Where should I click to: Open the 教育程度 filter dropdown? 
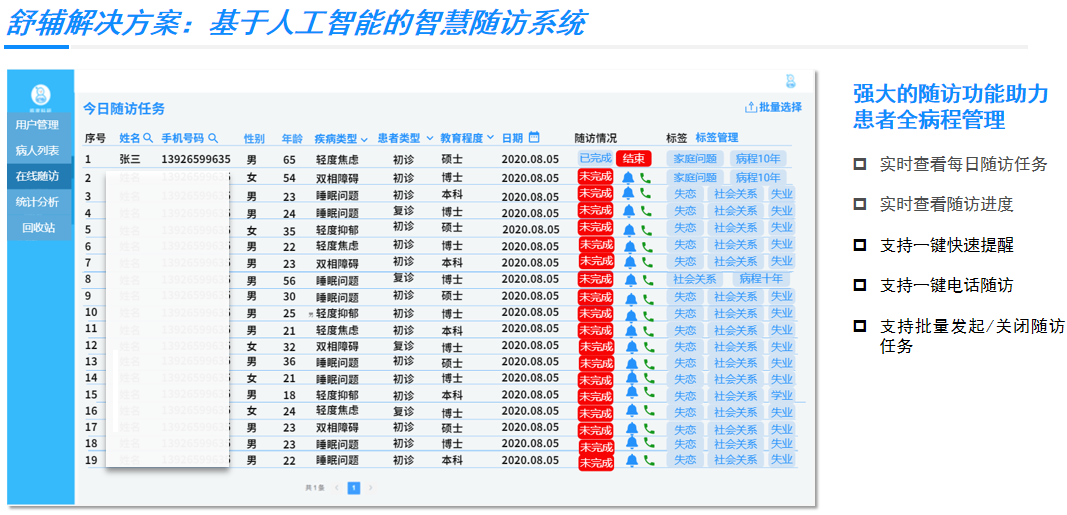tap(490, 139)
